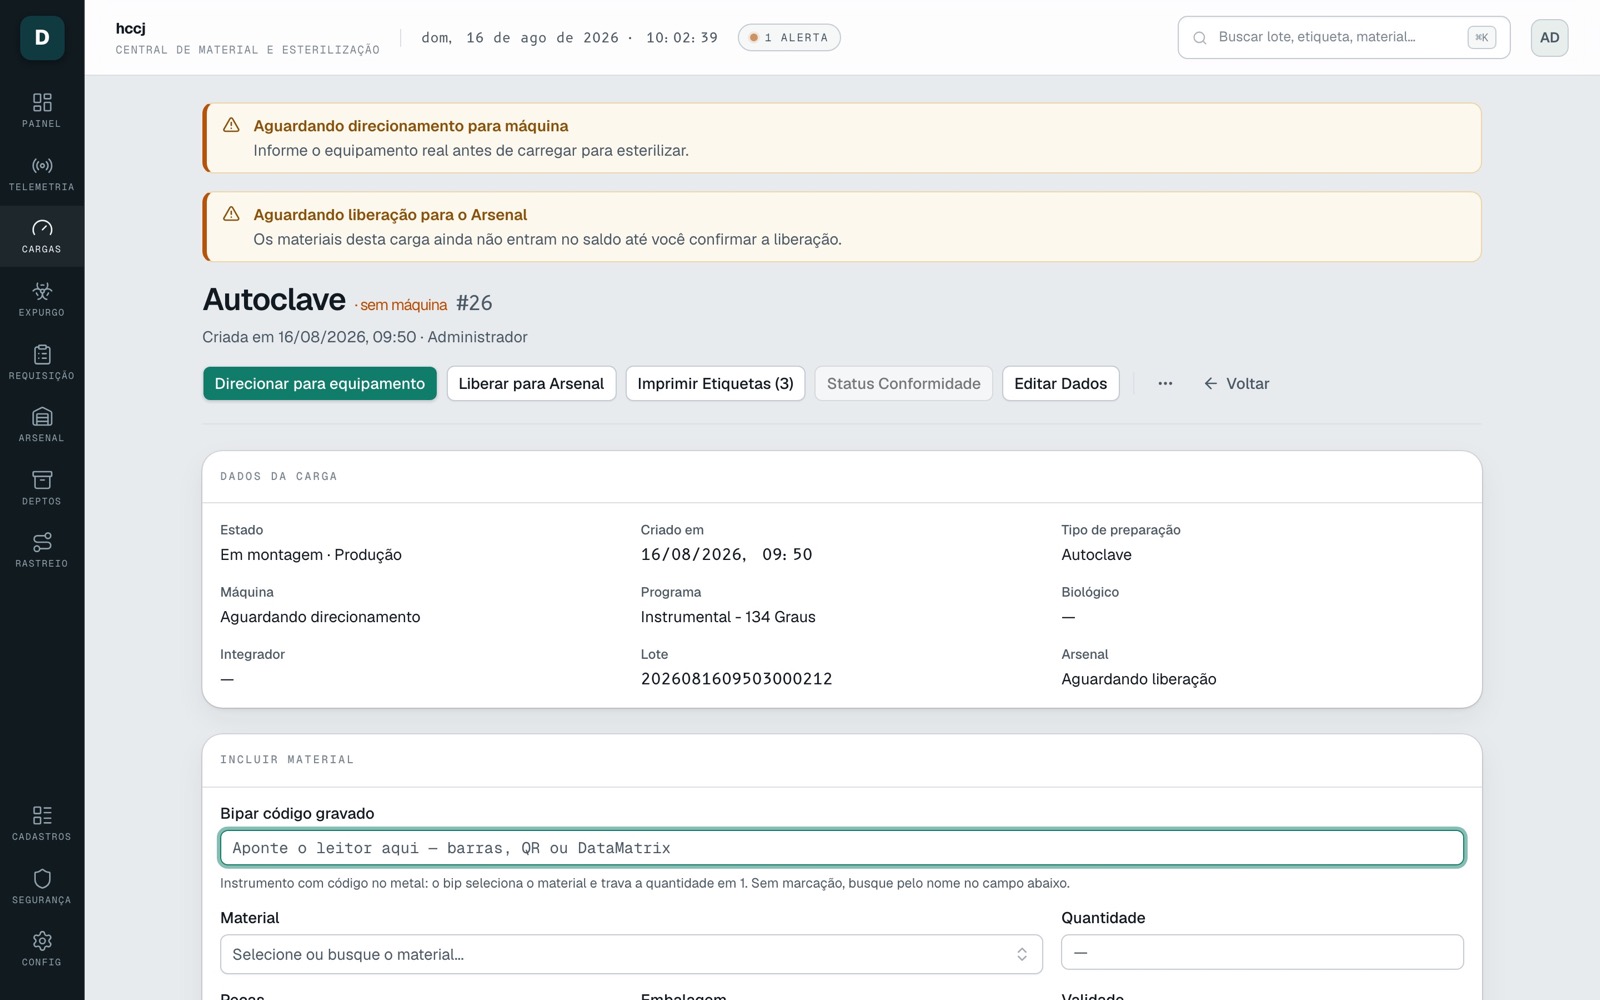Click the header clock time 10:02:39
Screen dimensions: 1600x1000
(x=682, y=38)
